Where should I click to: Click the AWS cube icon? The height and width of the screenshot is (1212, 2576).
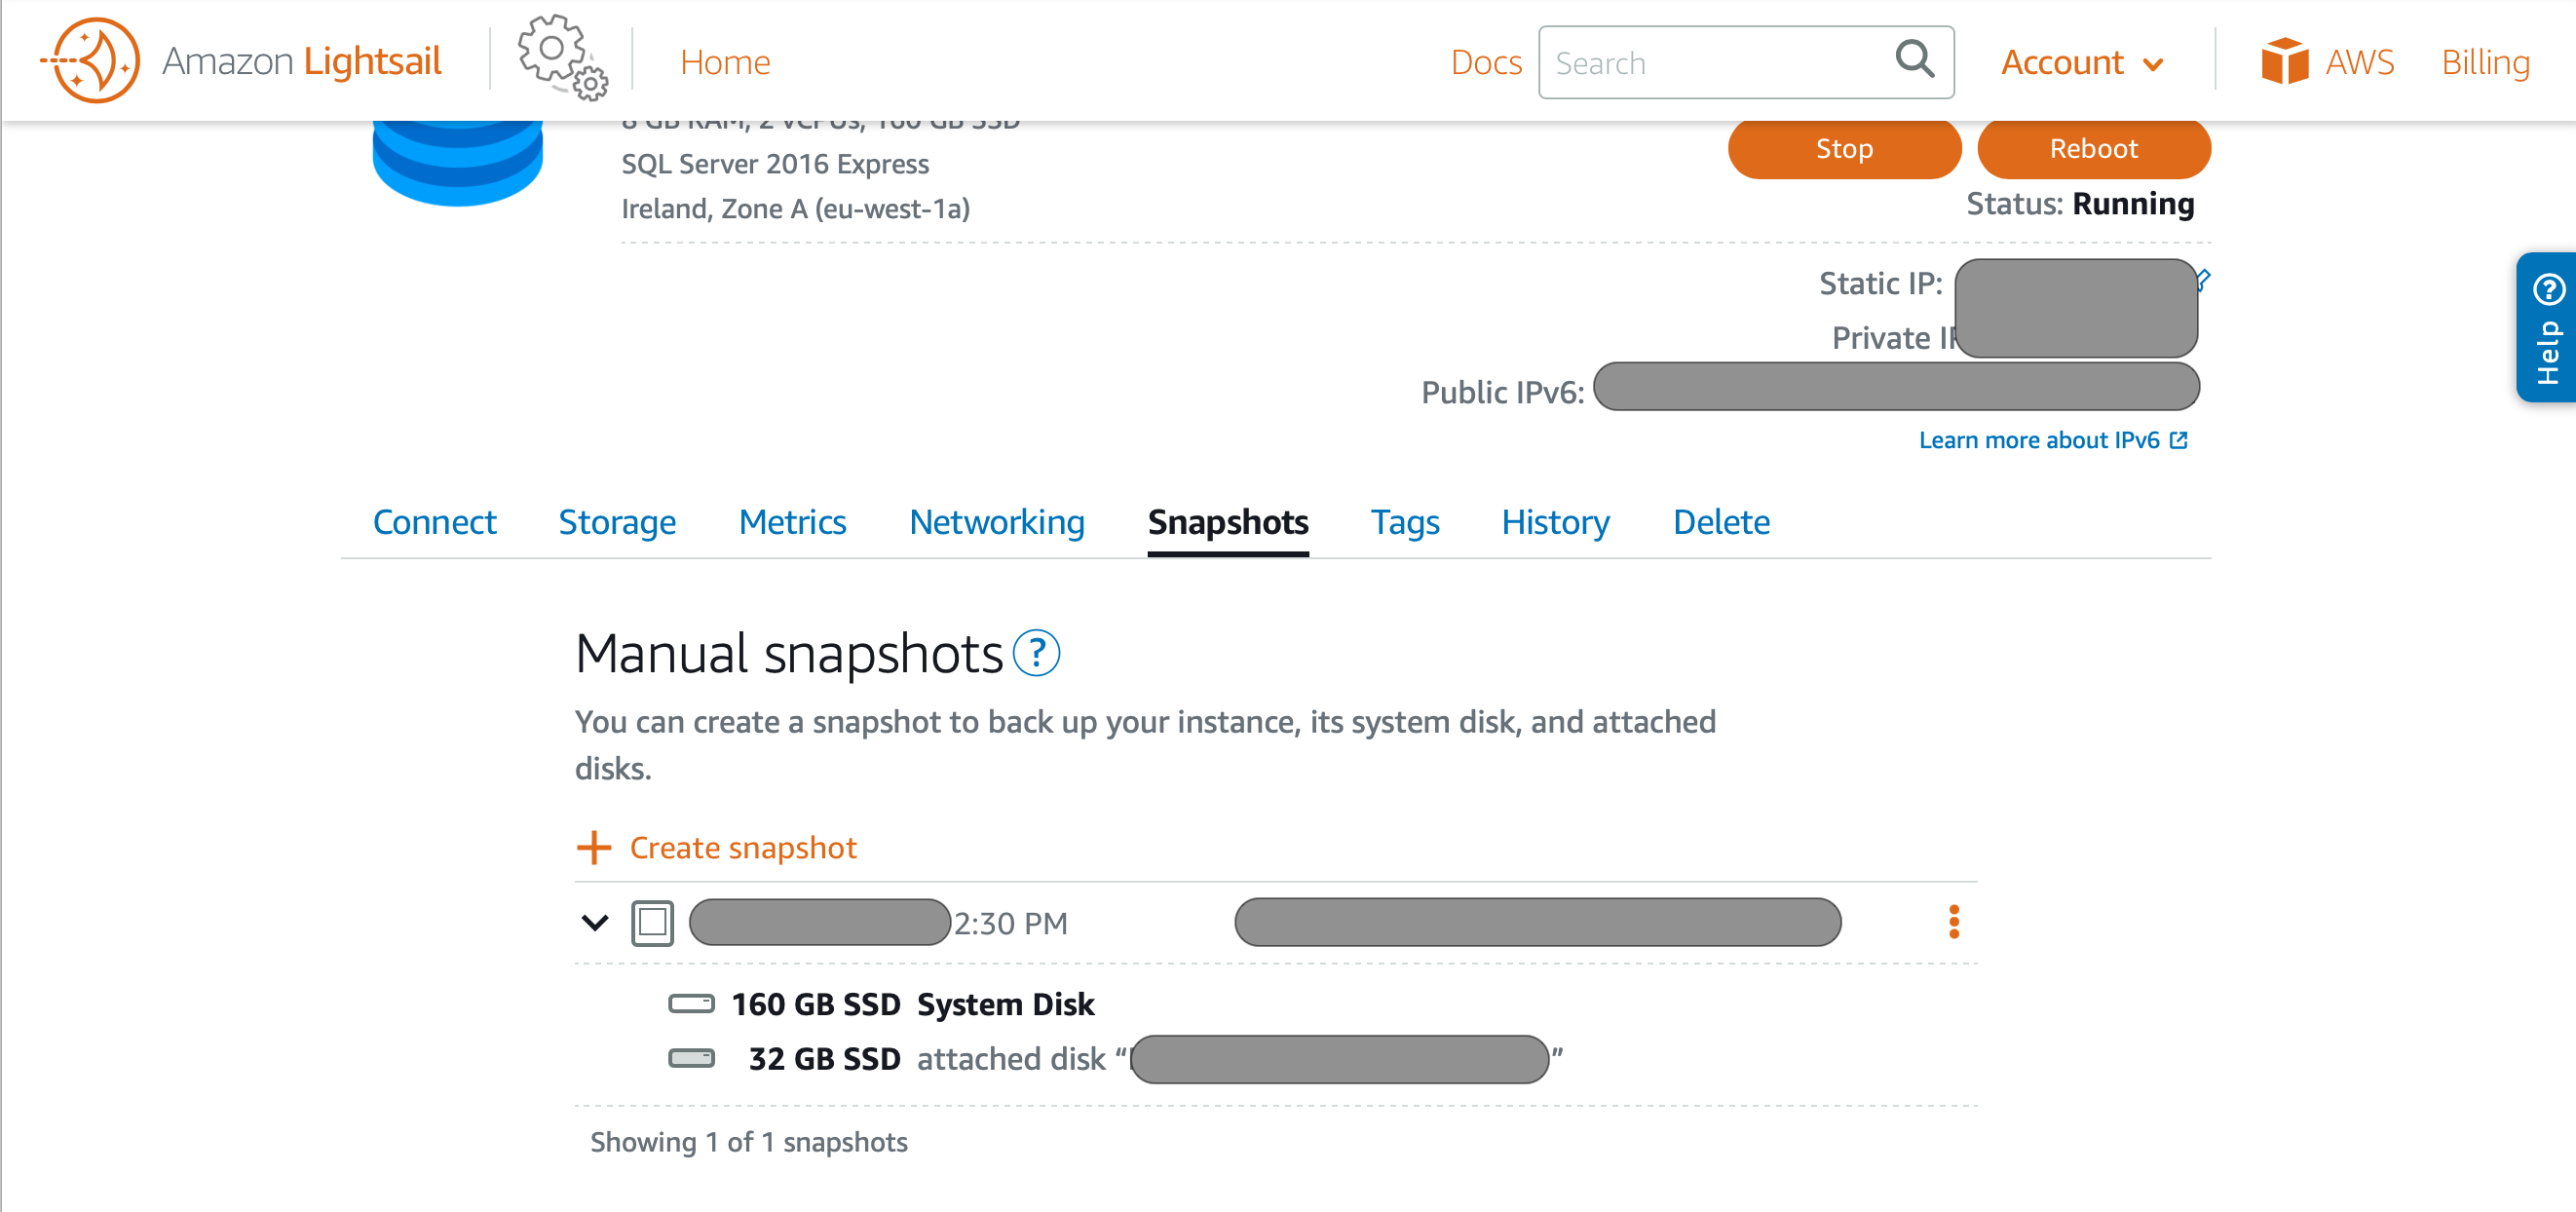(x=2284, y=61)
